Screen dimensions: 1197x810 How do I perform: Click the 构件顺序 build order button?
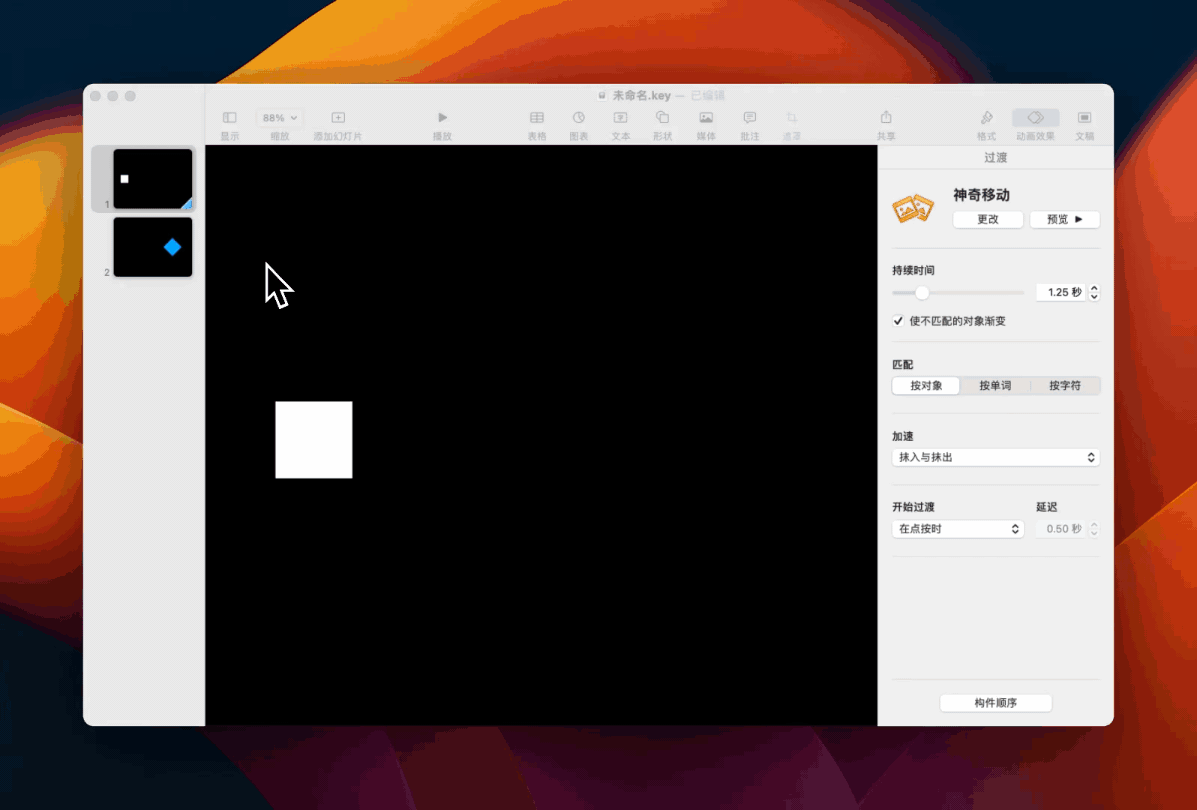click(x=995, y=703)
